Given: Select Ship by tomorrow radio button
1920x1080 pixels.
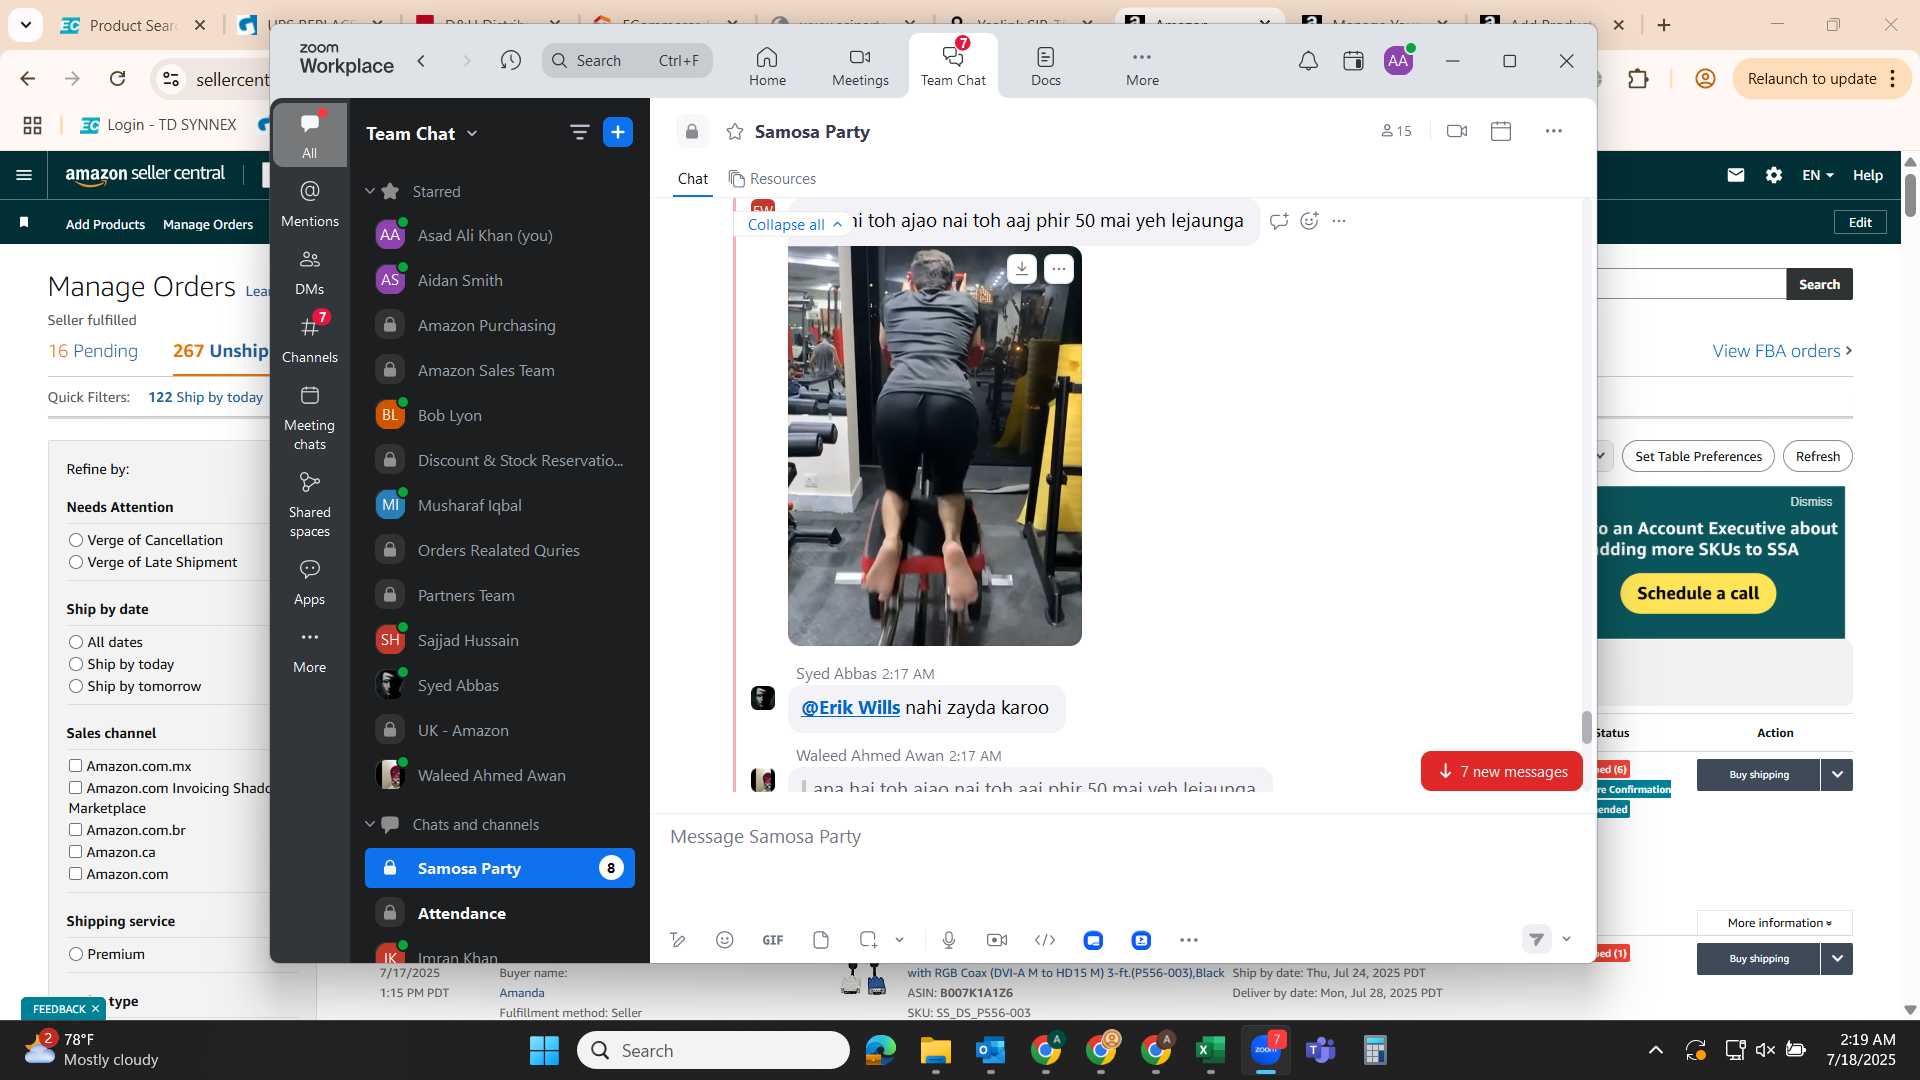Looking at the screenshot, I should tap(76, 686).
